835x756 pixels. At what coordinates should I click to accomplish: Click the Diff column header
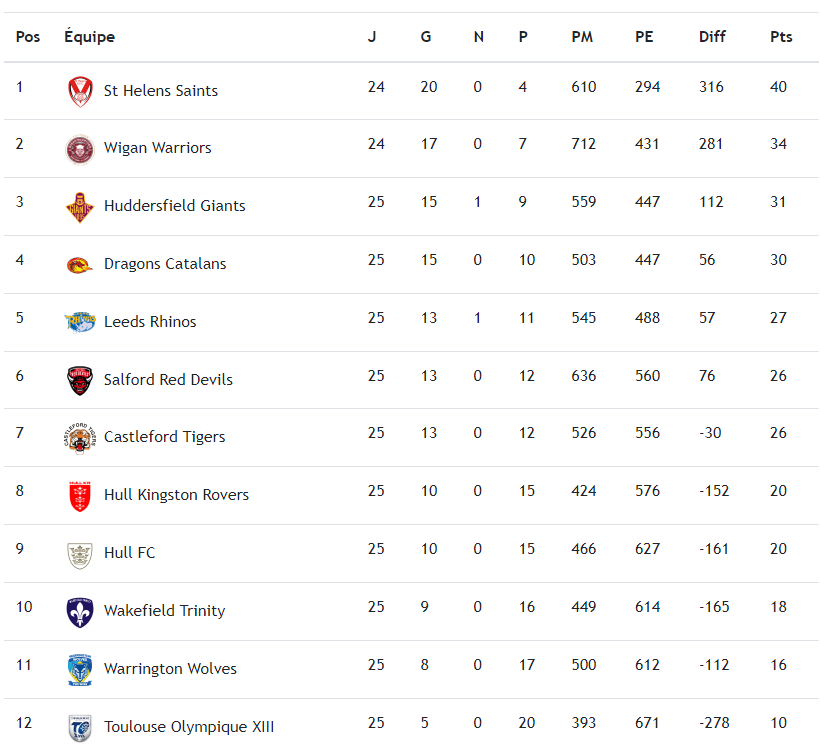click(712, 37)
